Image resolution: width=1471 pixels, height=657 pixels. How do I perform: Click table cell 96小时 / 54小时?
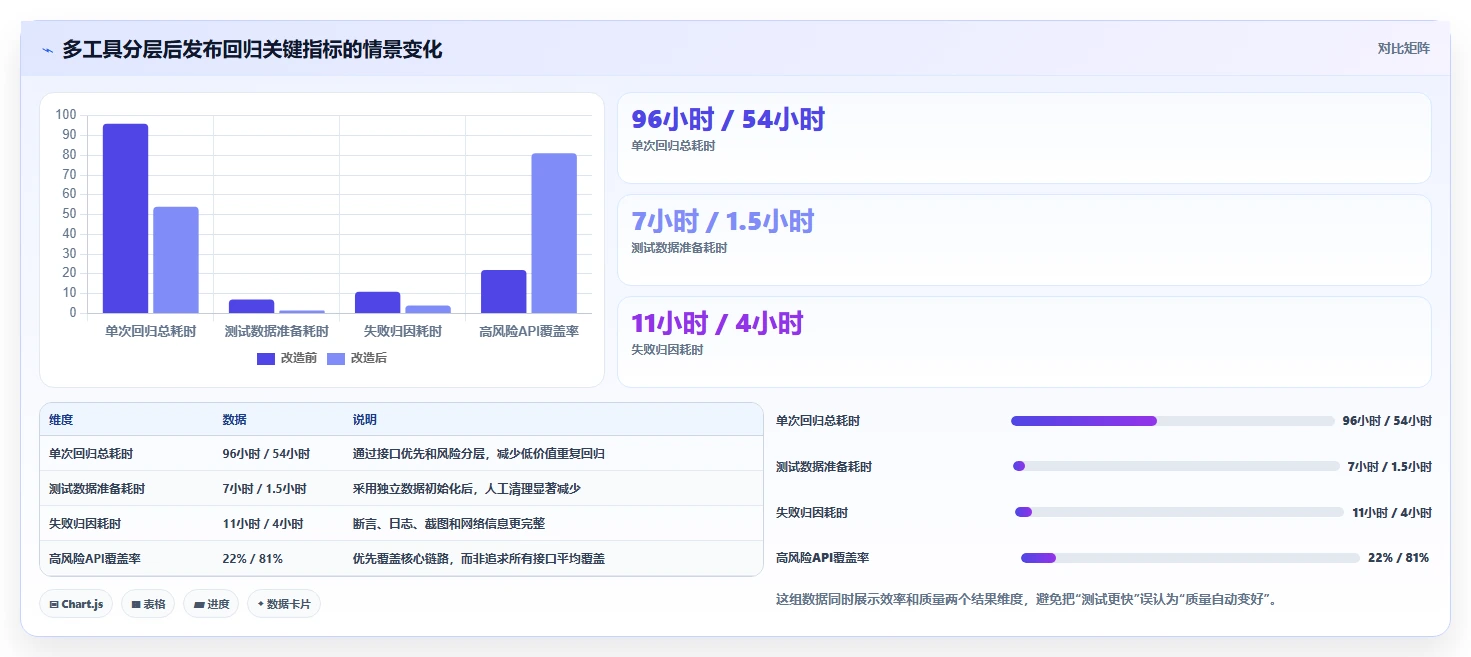coord(266,454)
